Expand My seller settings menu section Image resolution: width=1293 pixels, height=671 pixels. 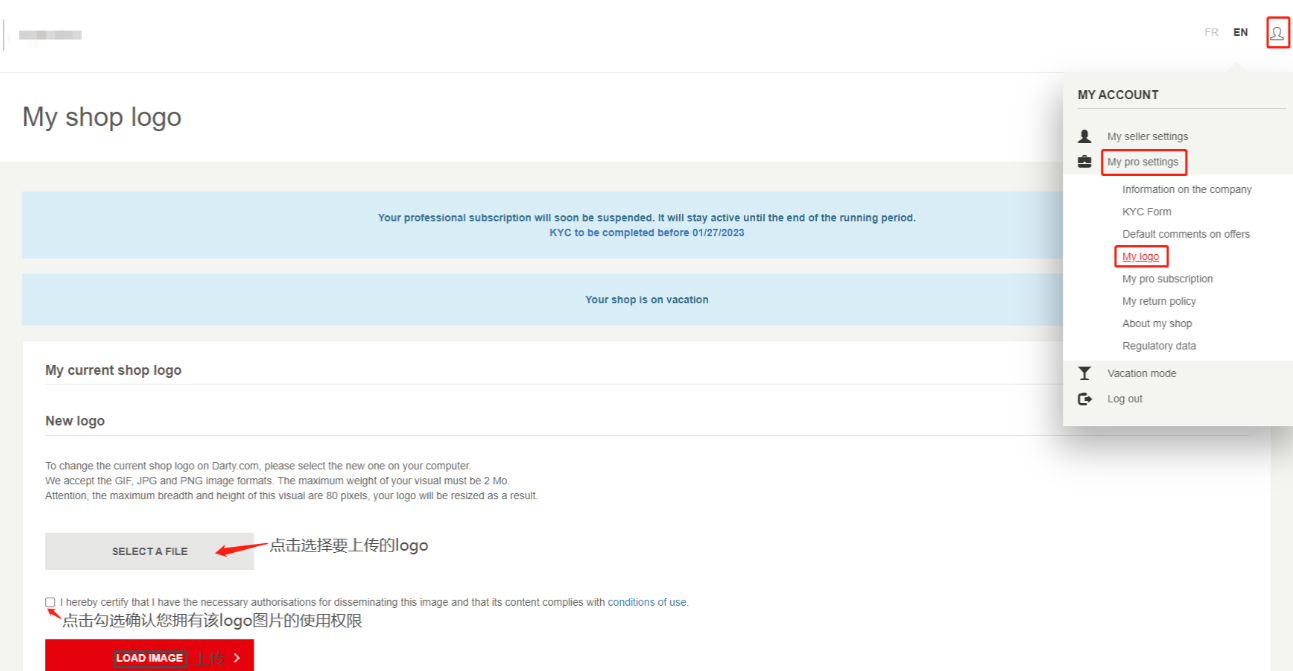tap(1147, 136)
